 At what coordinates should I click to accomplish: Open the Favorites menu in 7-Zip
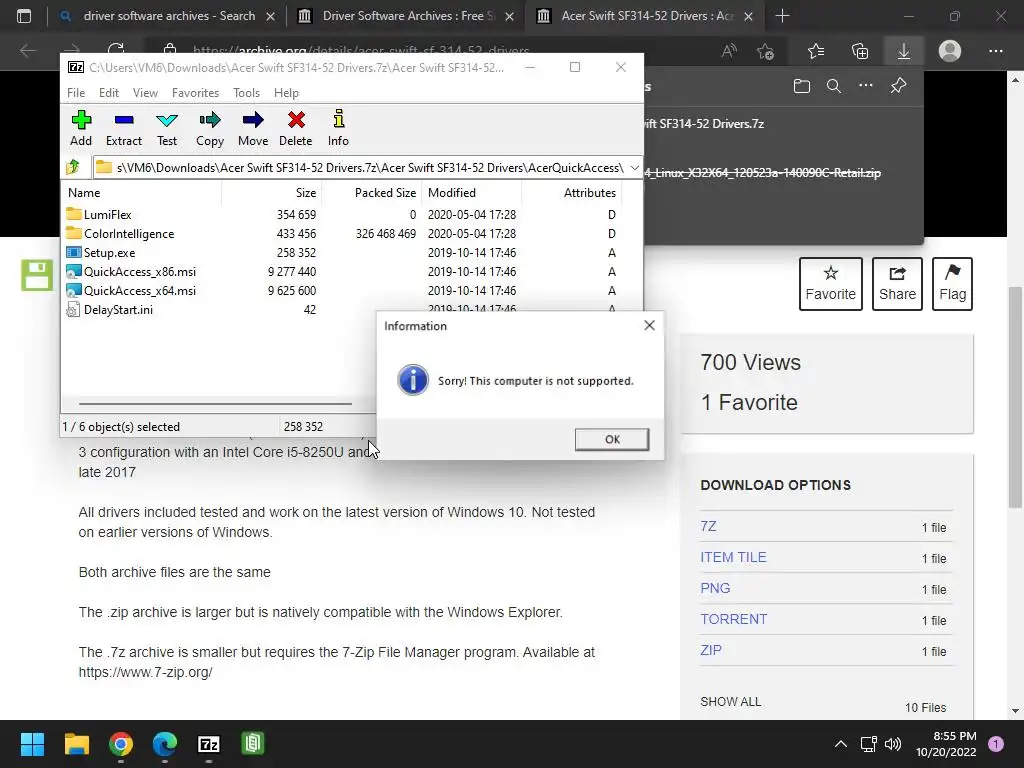(x=195, y=93)
